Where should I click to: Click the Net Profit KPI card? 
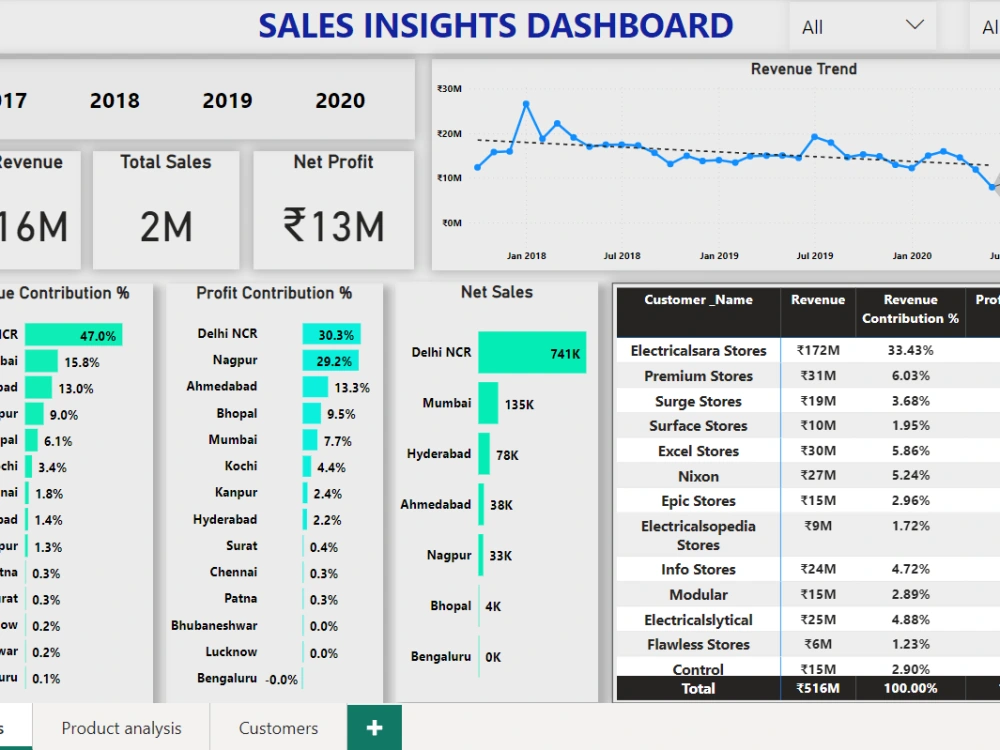(x=333, y=210)
